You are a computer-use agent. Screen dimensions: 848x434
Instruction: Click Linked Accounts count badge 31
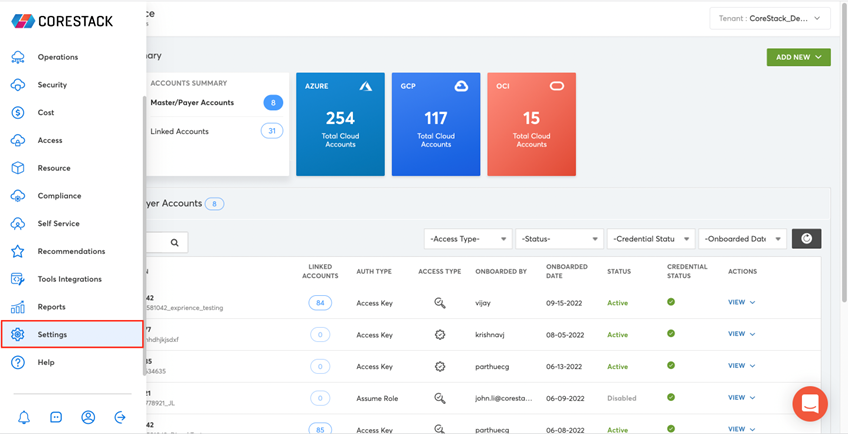coord(272,131)
